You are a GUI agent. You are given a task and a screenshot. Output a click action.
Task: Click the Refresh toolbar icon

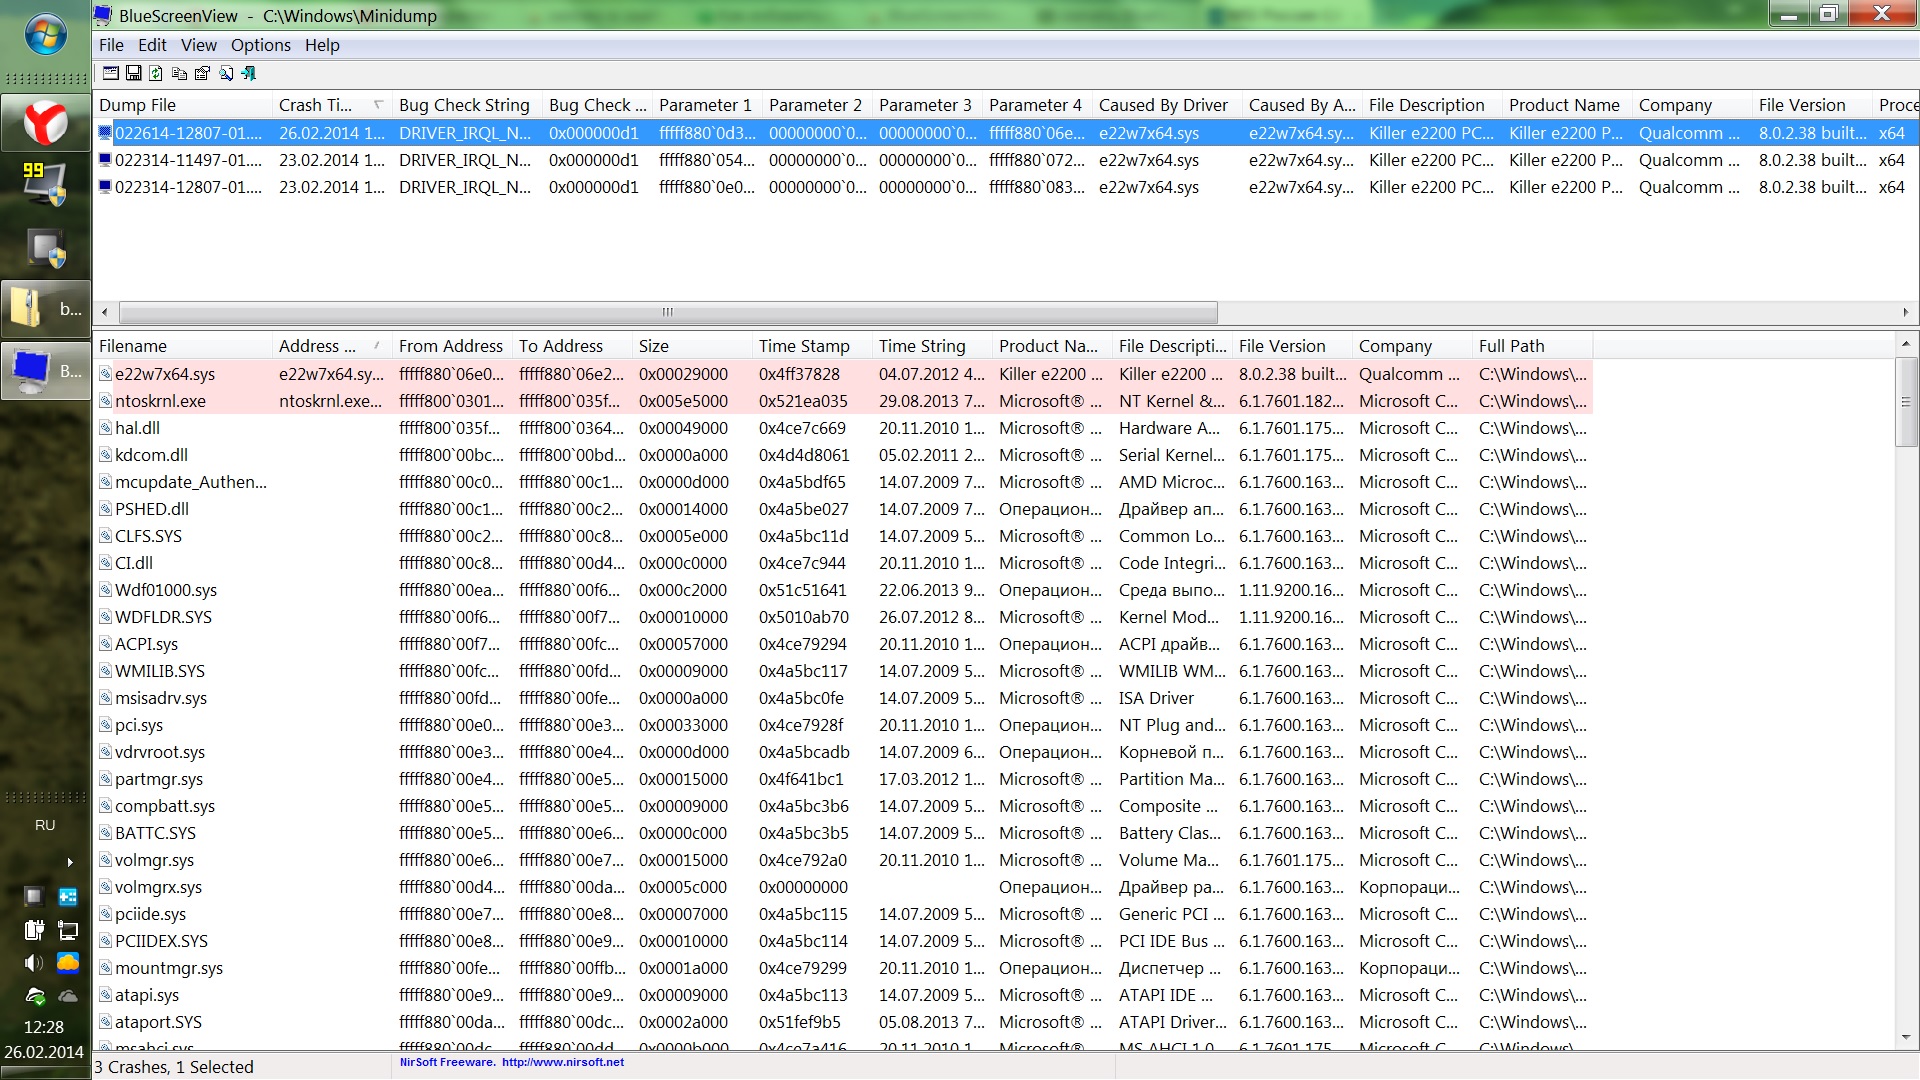[x=156, y=73]
